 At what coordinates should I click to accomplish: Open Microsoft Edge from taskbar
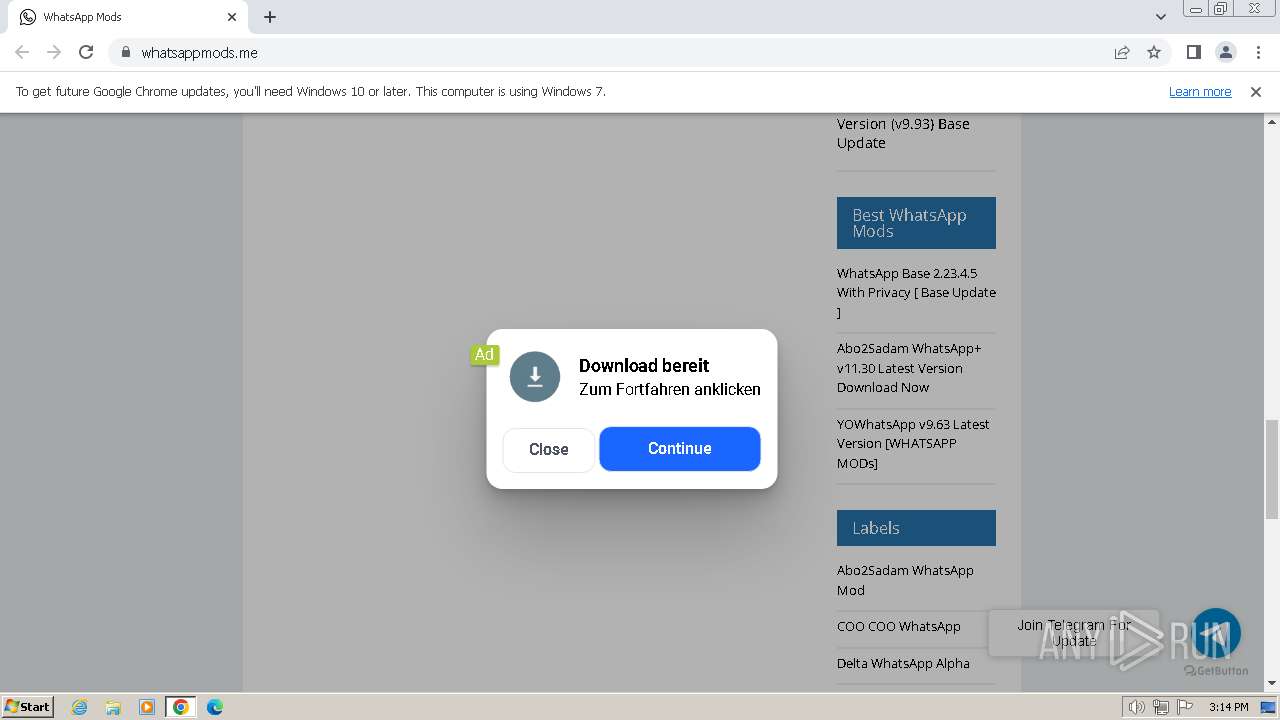coord(215,707)
